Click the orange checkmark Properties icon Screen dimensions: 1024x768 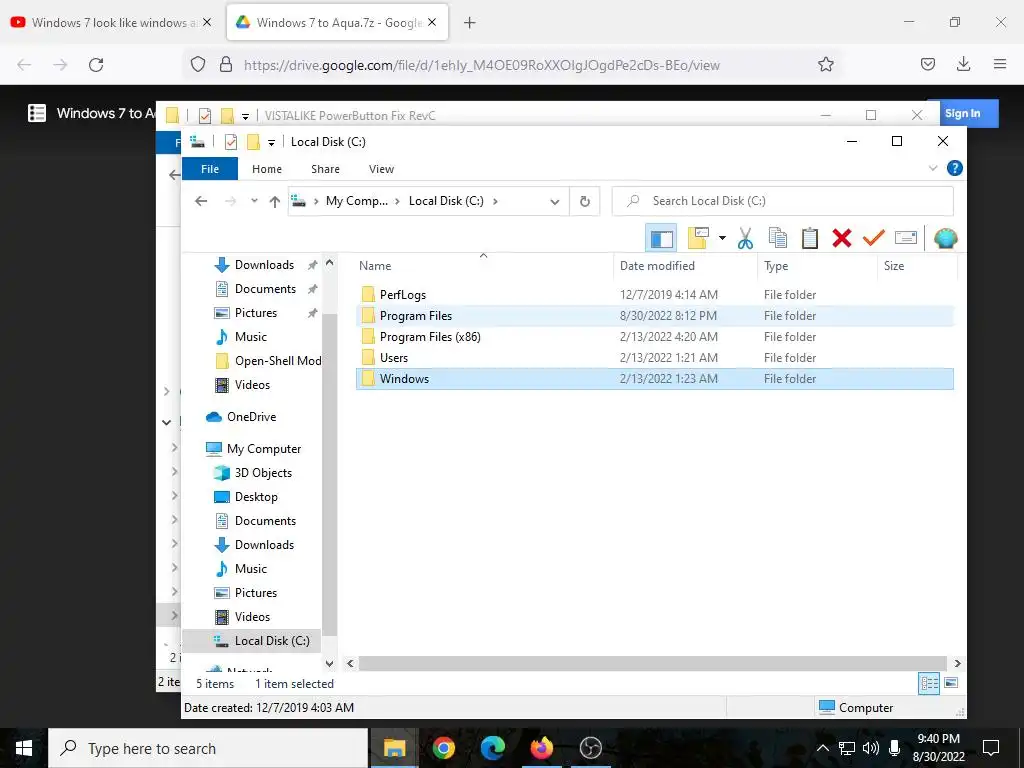point(873,238)
